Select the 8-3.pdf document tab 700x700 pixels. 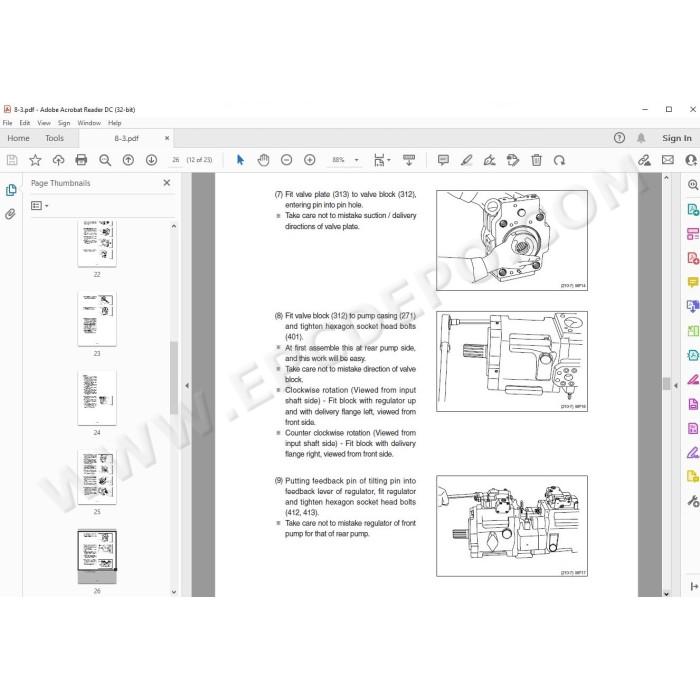tap(126, 138)
